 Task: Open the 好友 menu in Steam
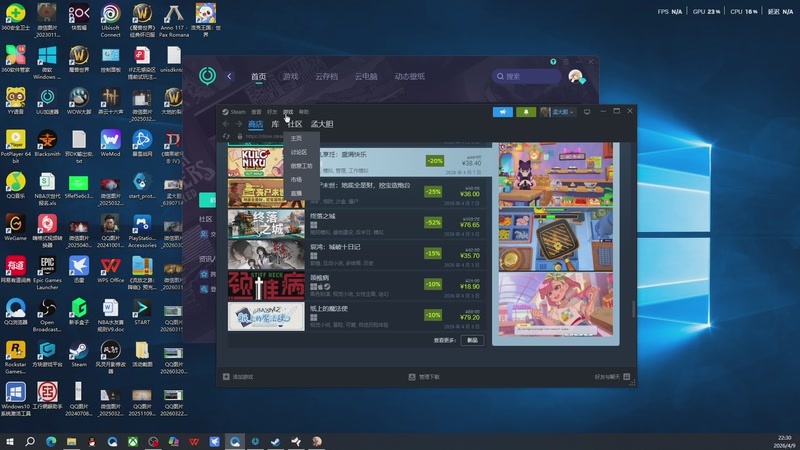pos(272,112)
